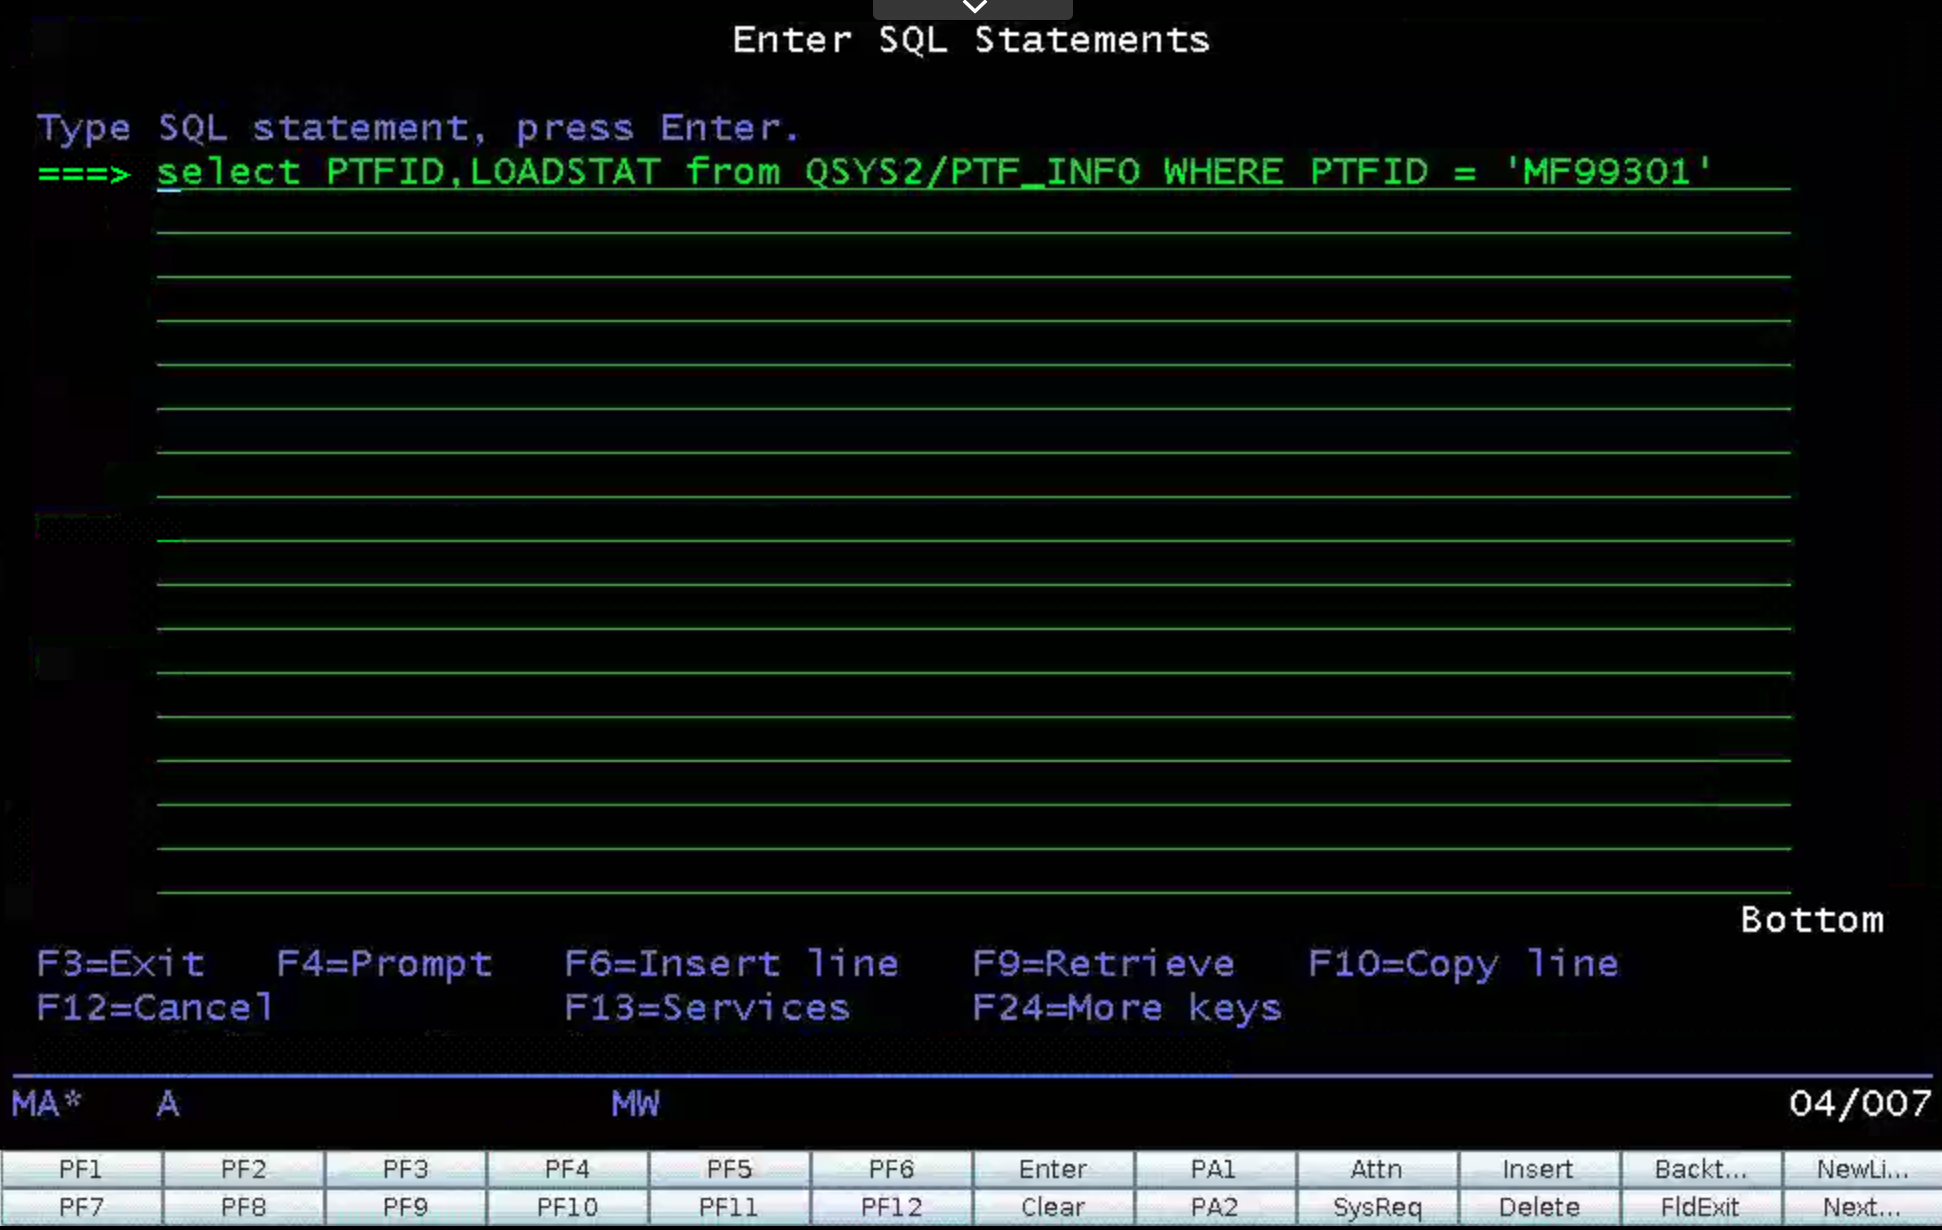The height and width of the screenshot is (1230, 1942).
Task: Click the SysReq keypad button
Action: coord(1376,1207)
